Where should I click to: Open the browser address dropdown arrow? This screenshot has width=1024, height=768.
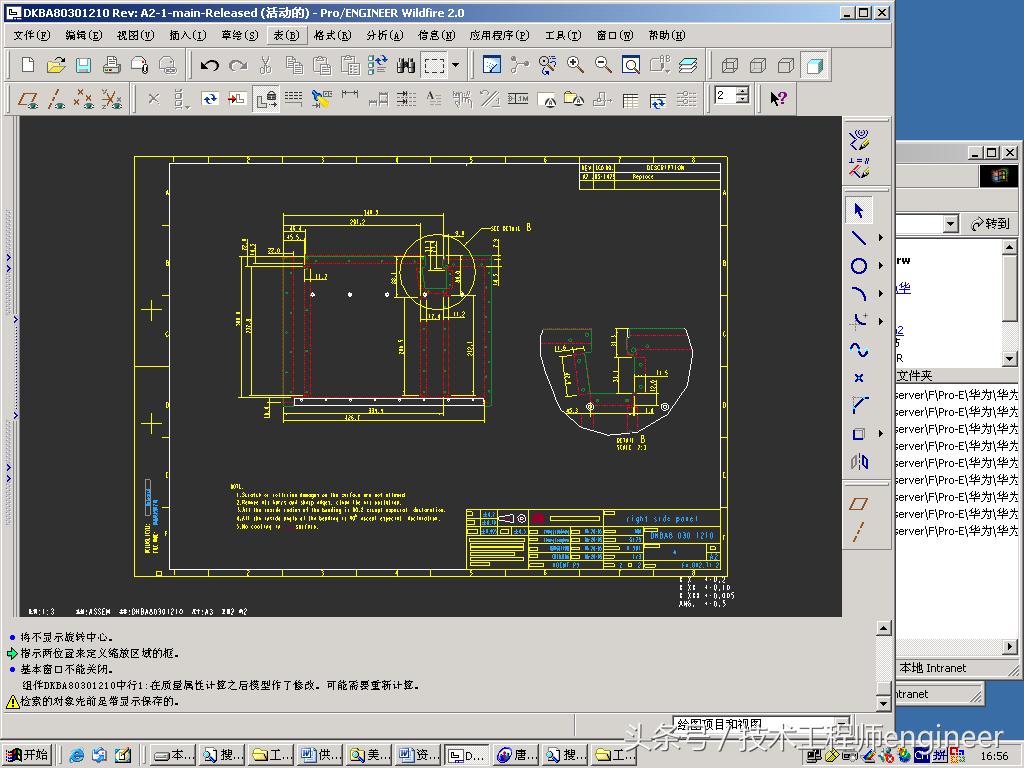pos(950,224)
